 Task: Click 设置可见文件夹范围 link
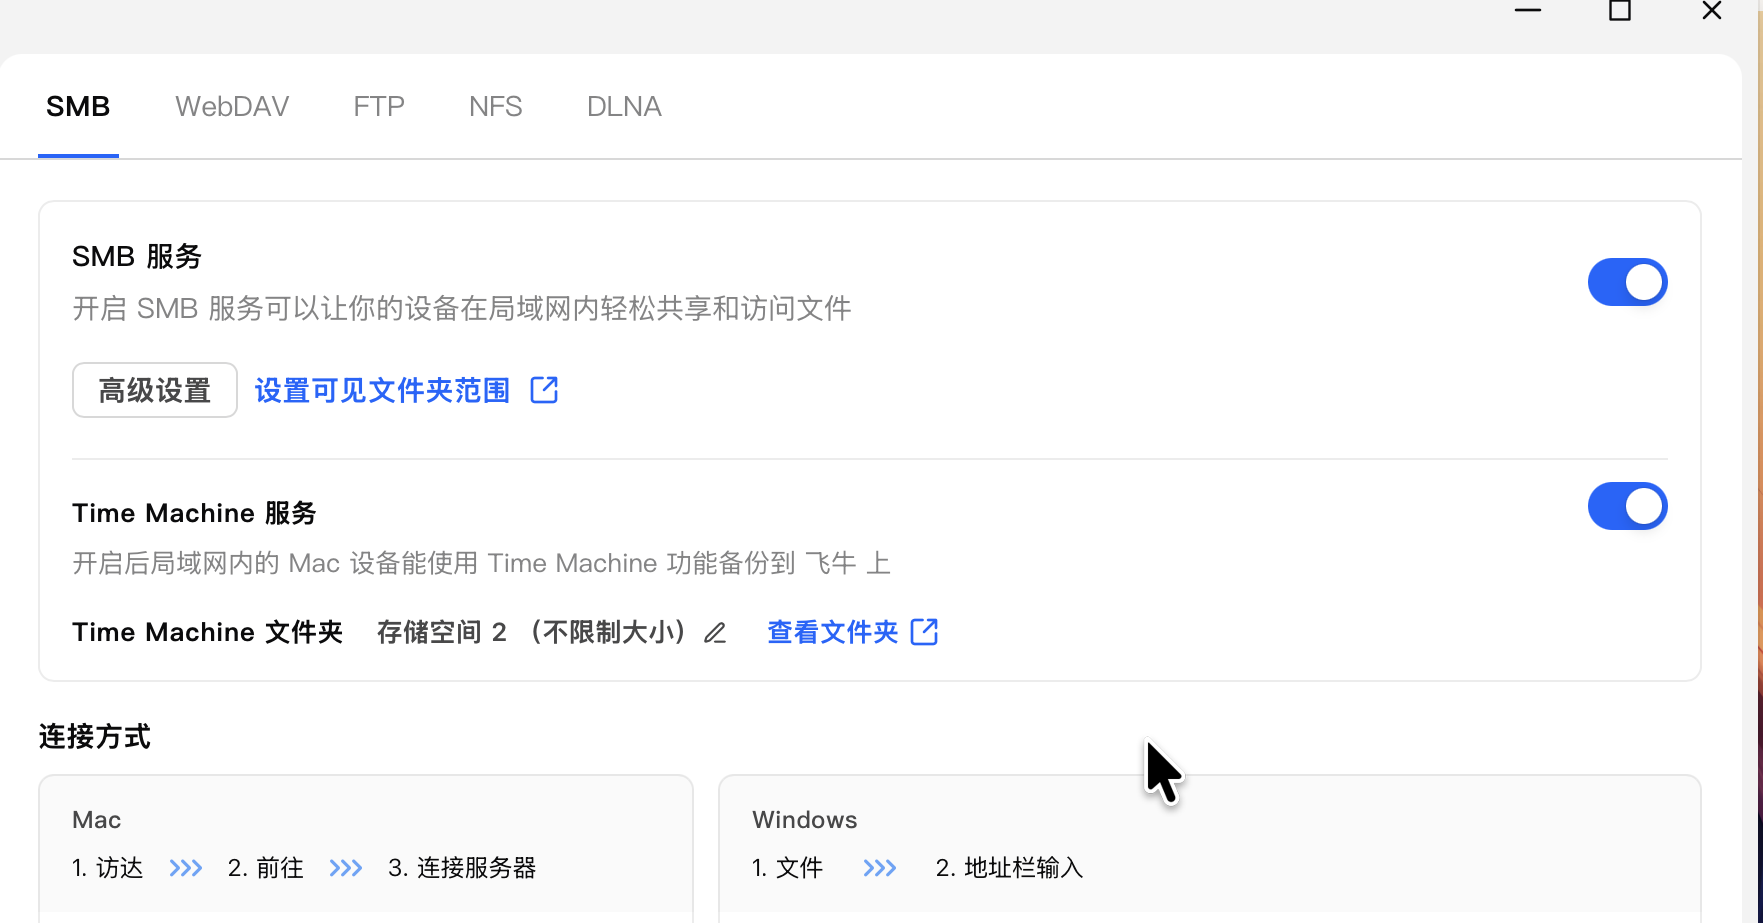[383, 390]
